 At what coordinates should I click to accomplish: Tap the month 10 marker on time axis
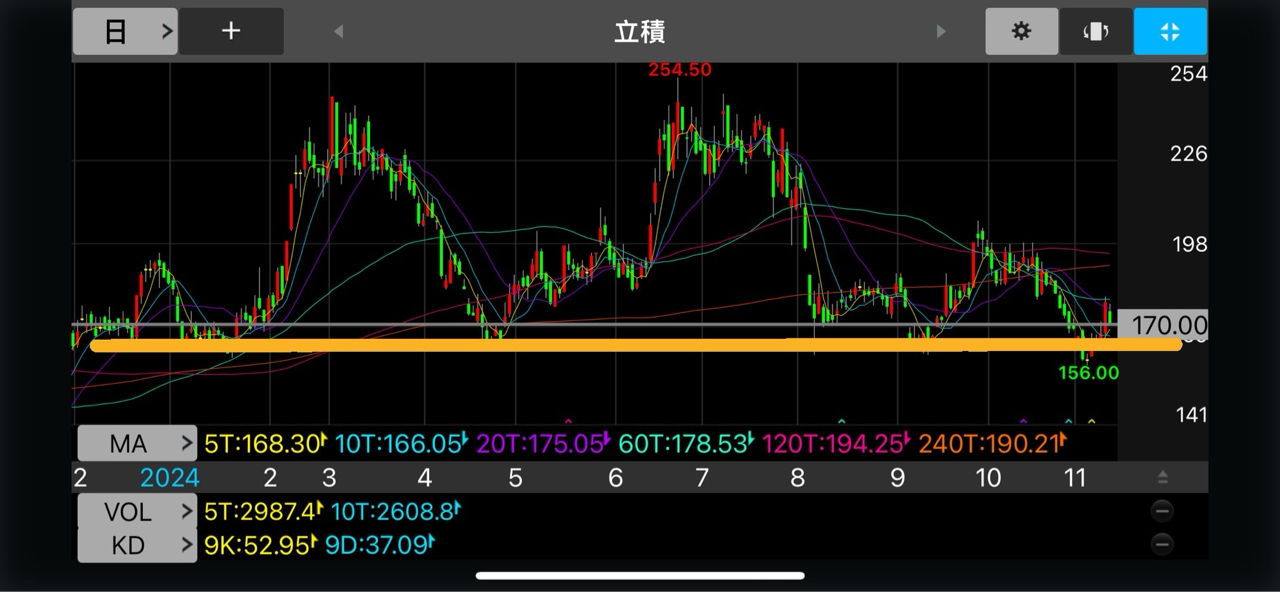988,478
